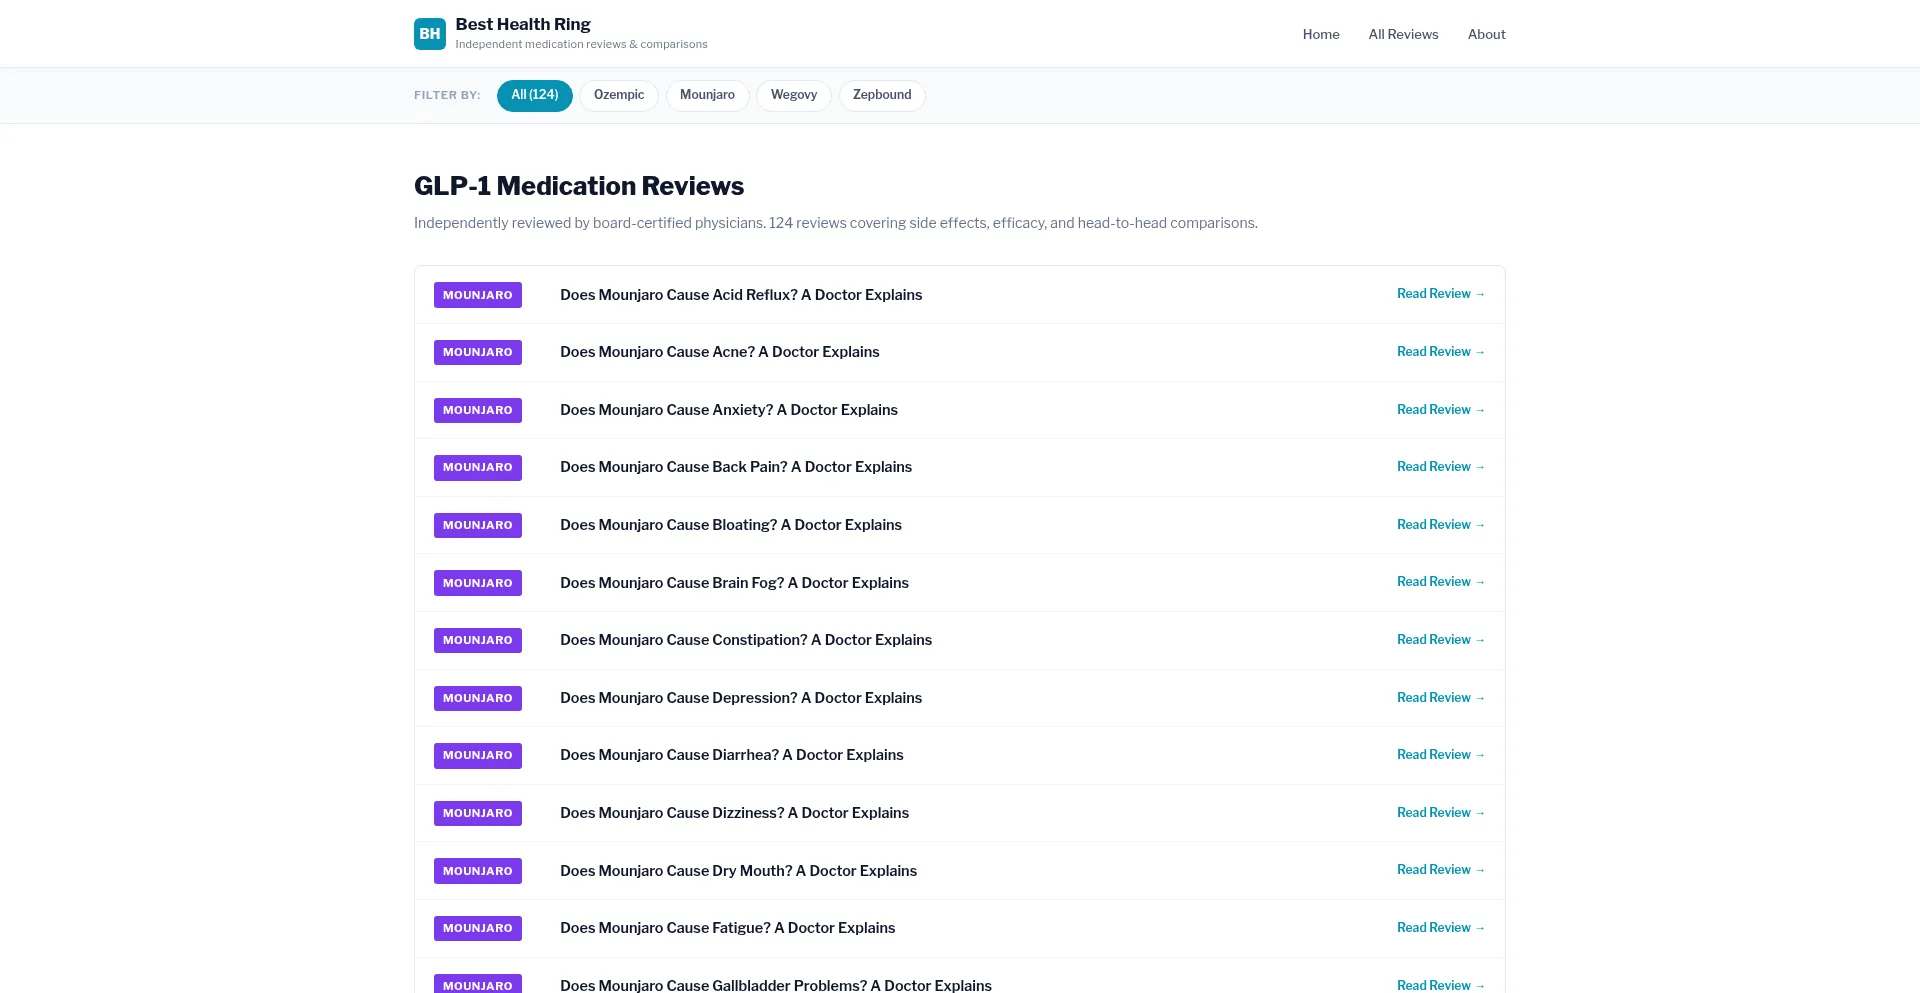Click the MOUNJARO tag on Dizziness row
Screen dimensions: 1920x993
tap(478, 813)
